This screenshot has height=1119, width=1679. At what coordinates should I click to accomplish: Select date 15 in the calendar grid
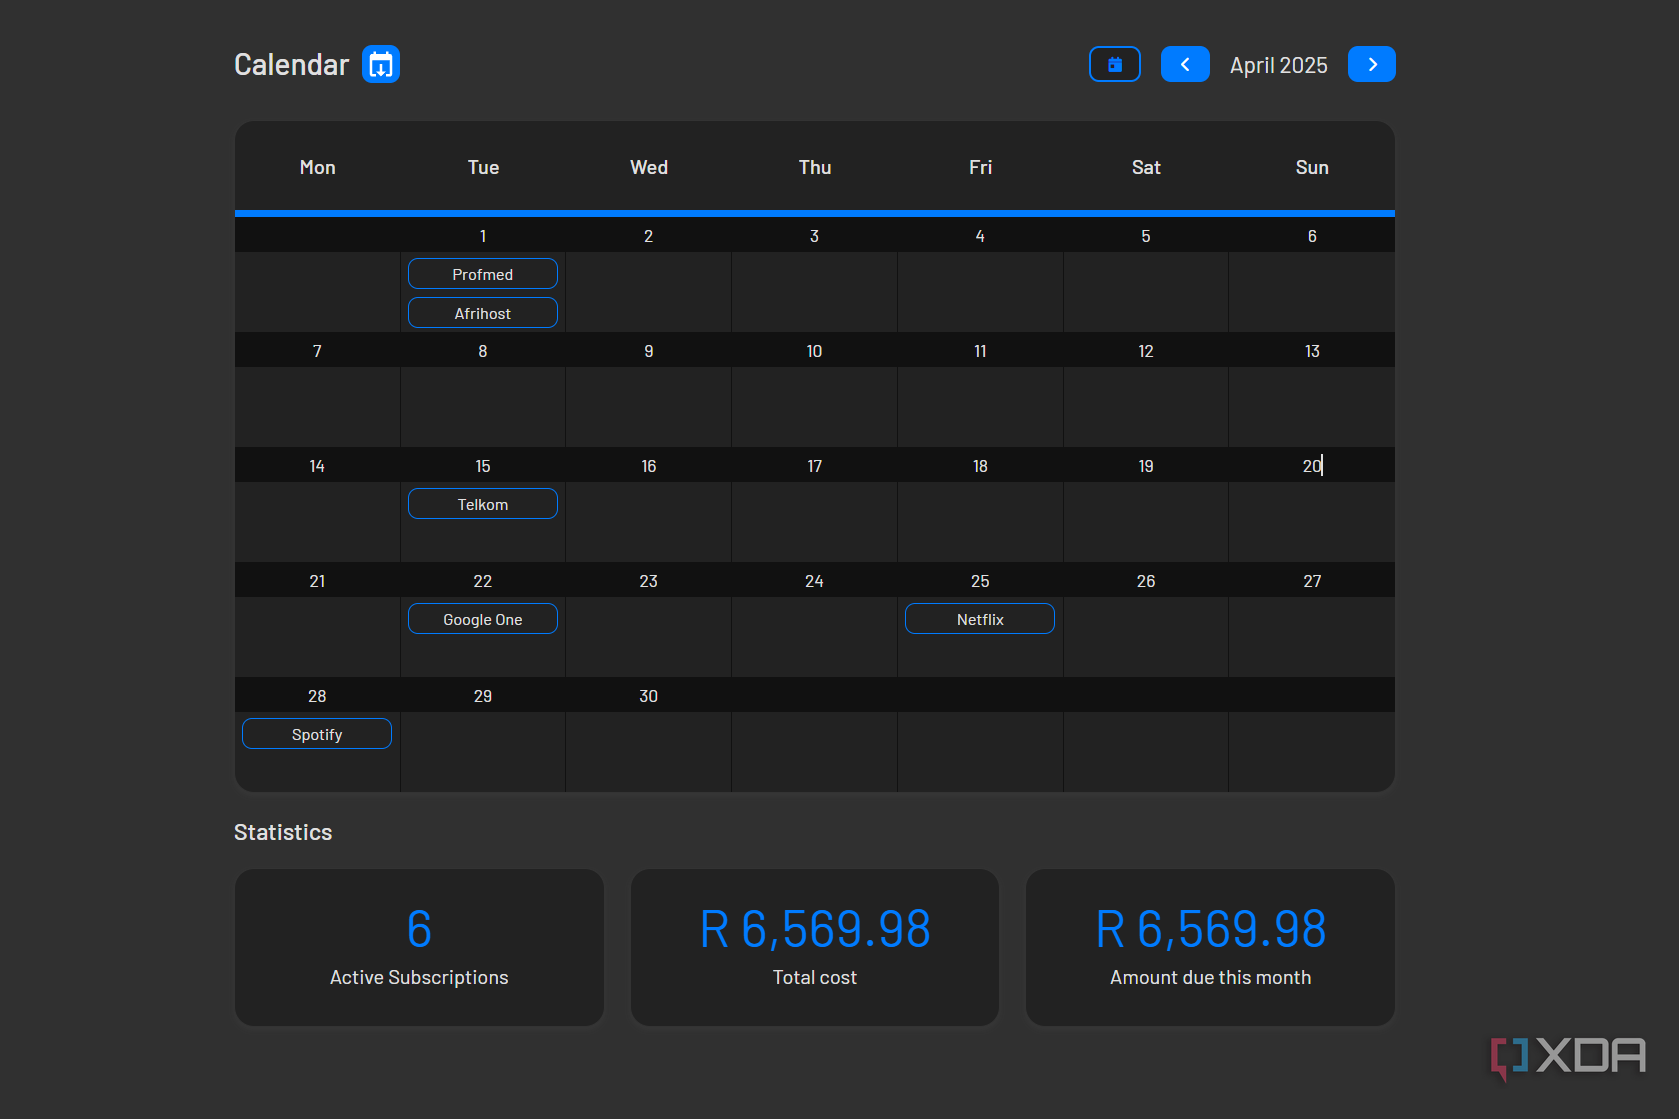click(x=483, y=466)
